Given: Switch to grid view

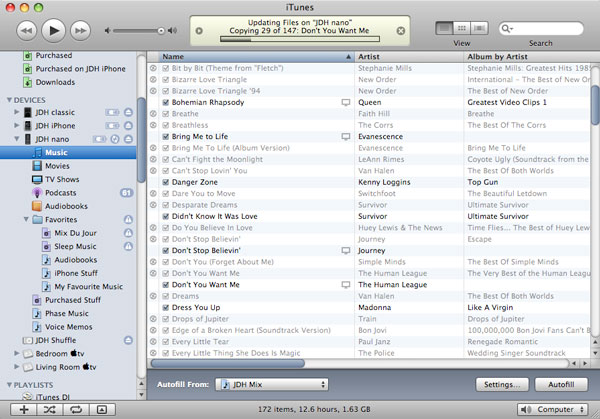Looking at the screenshot, I should (x=462, y=28).
